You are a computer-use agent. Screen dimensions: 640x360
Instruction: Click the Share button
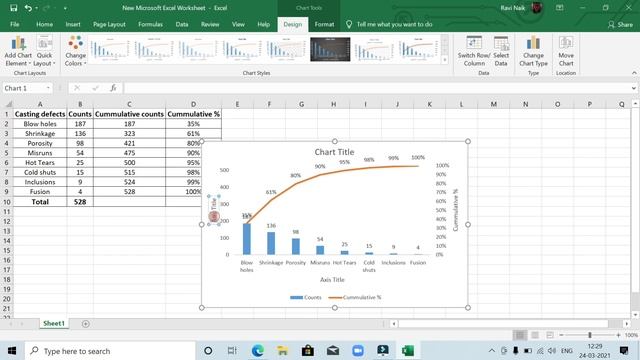620,25
